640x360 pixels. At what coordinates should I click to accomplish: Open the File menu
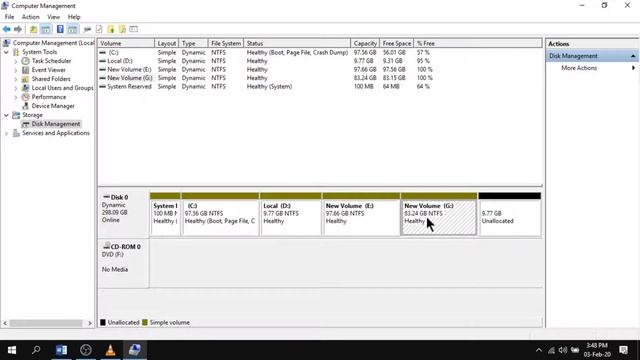[x=9, y=17]
